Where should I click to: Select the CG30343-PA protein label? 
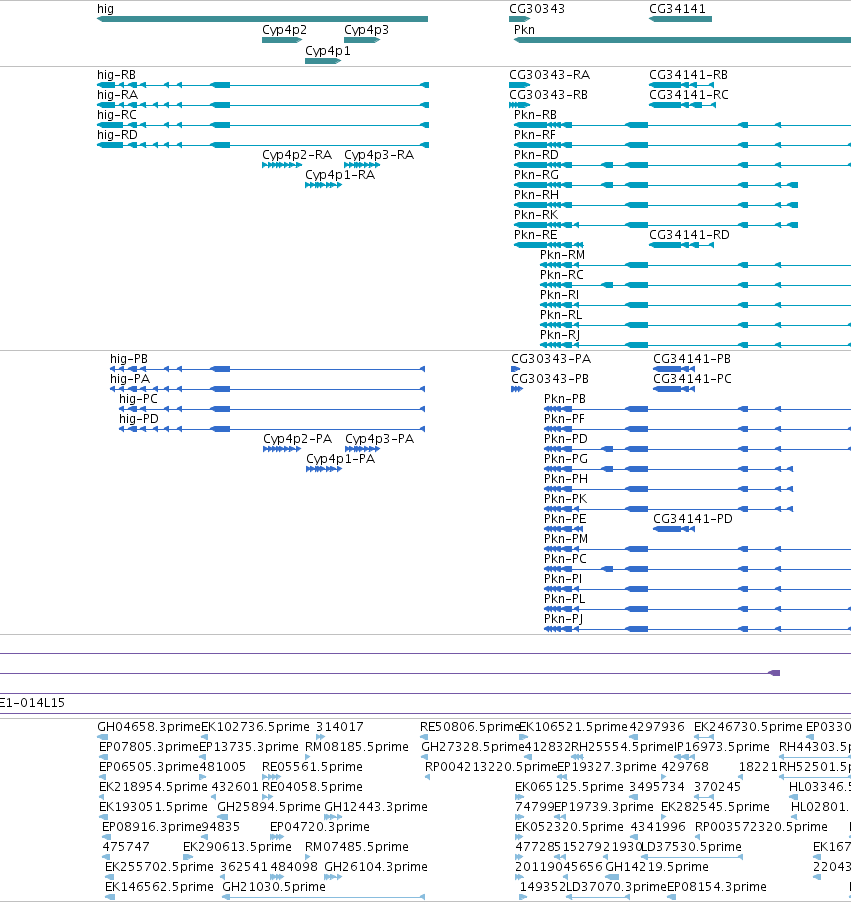[551, 359]
